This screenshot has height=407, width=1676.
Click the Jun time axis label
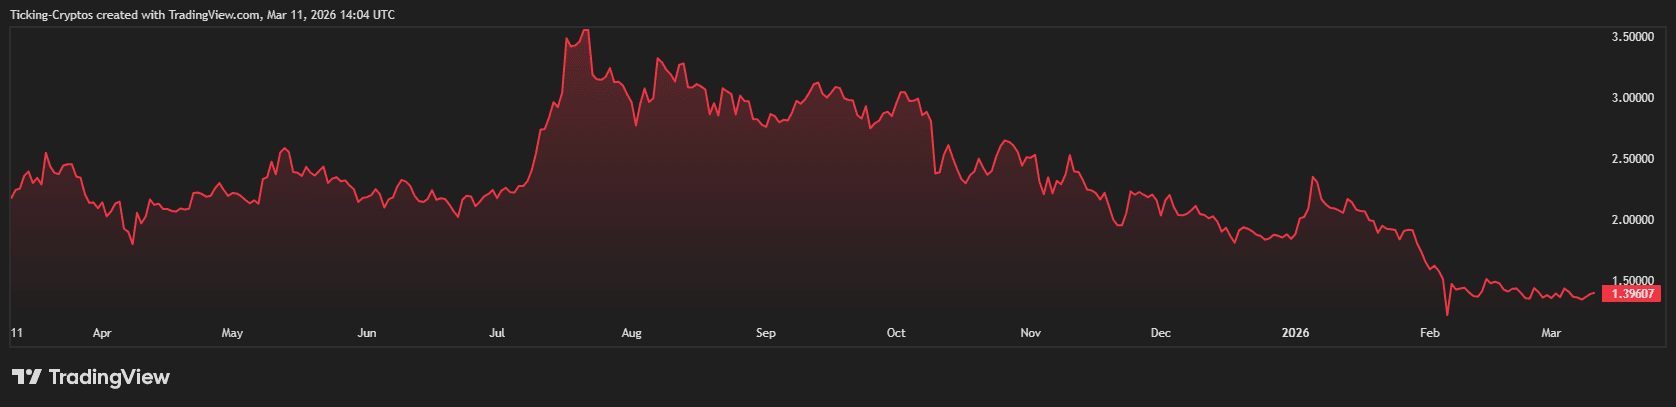[367, 333]
